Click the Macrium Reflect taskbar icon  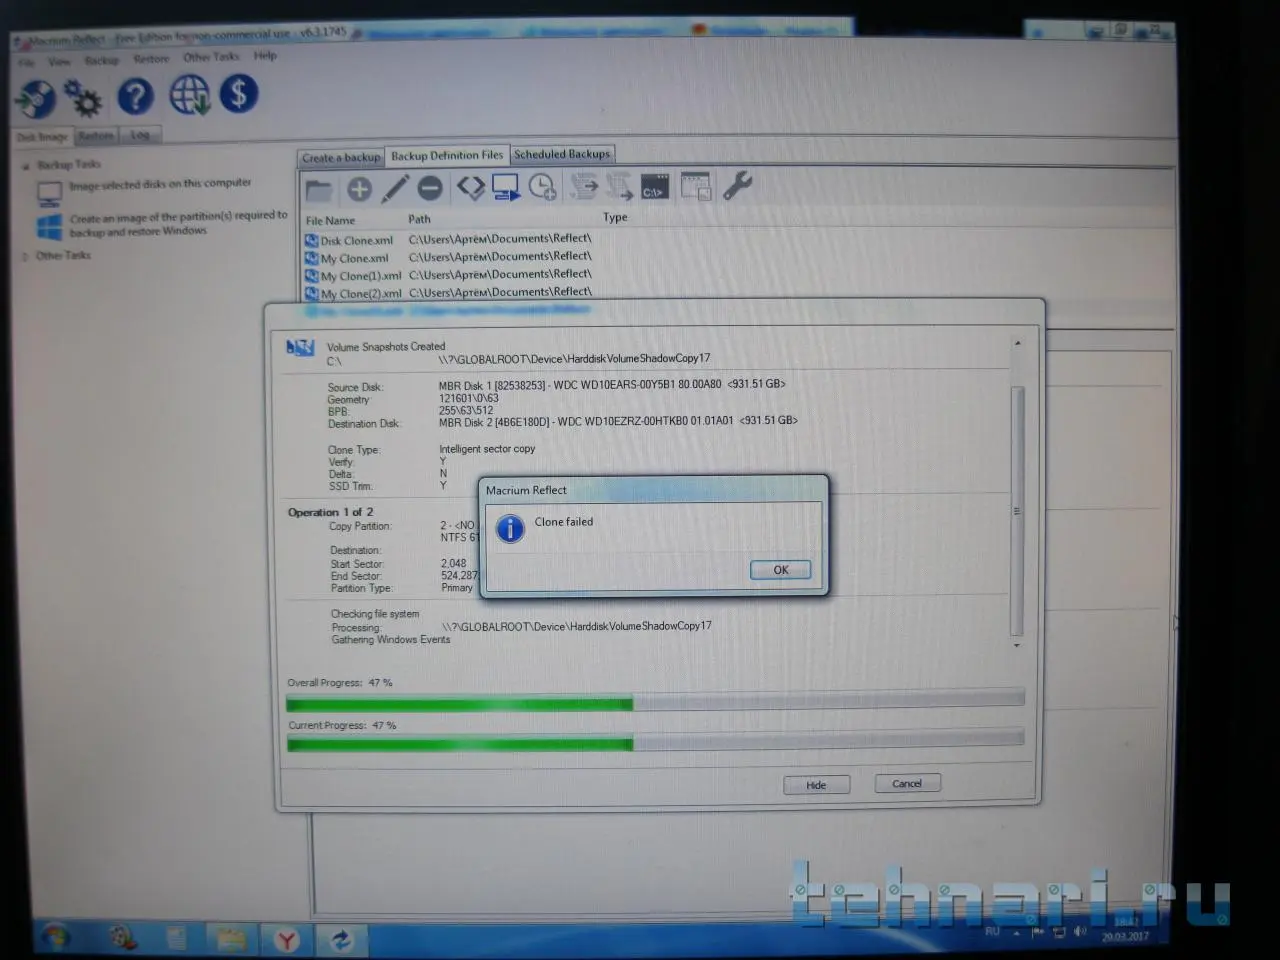click(341, 940)
